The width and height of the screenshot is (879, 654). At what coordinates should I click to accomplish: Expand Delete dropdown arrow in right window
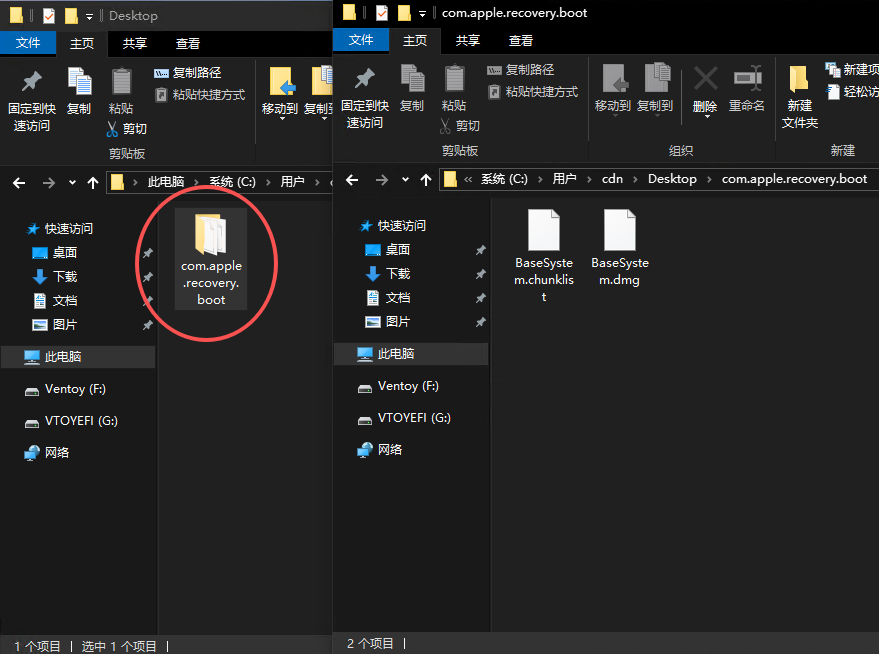click(707, 117)
